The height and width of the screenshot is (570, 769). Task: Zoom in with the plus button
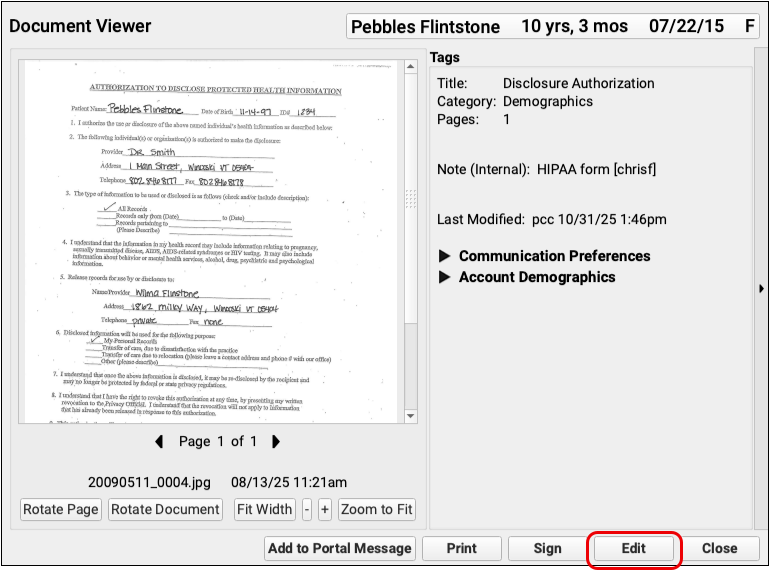pos(325,509)
